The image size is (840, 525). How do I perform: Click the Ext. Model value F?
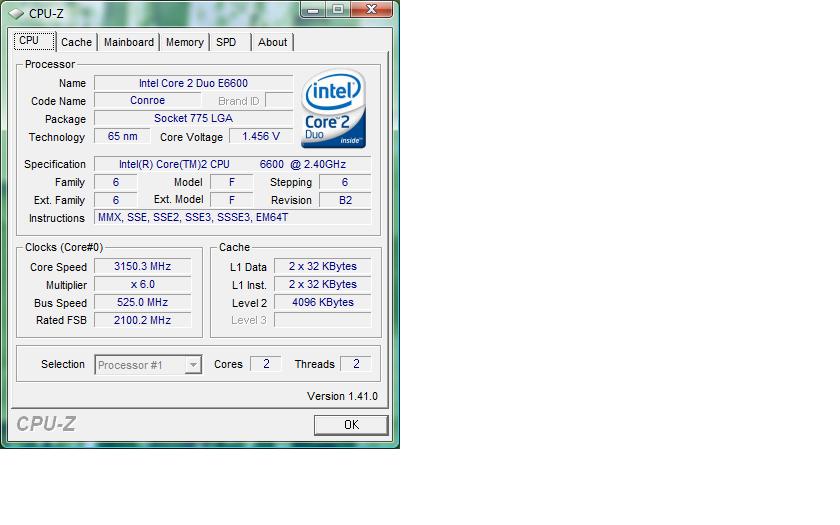coord(231,200)
